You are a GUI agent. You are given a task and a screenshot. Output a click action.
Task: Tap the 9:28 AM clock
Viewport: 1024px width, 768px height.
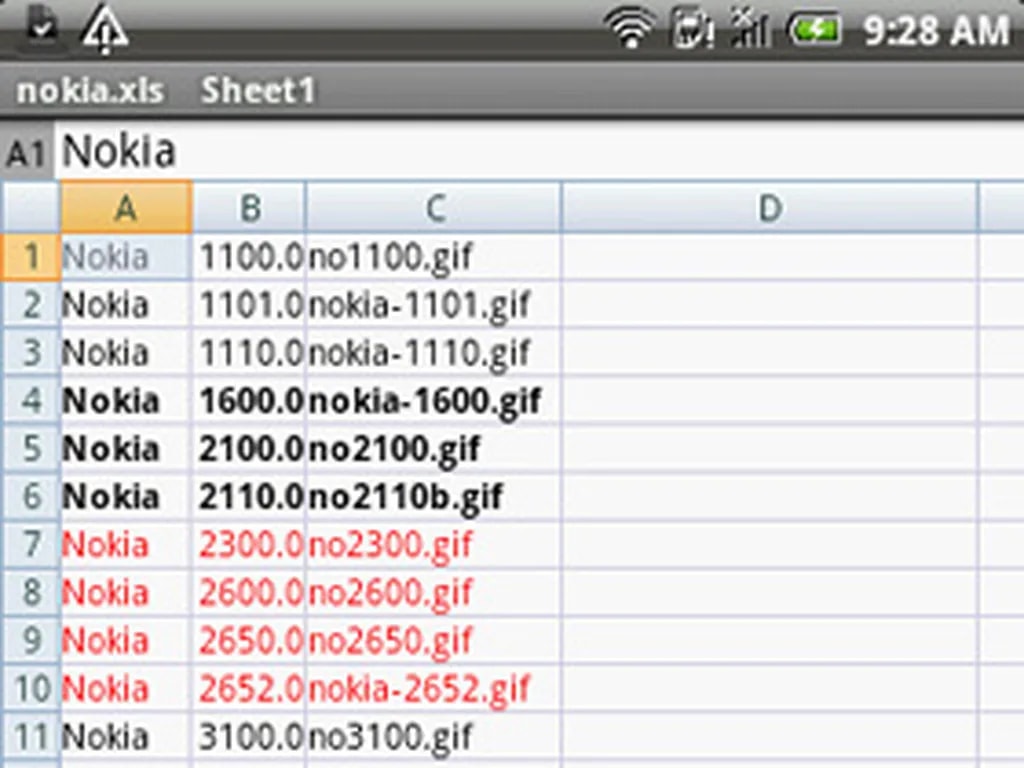936,30
